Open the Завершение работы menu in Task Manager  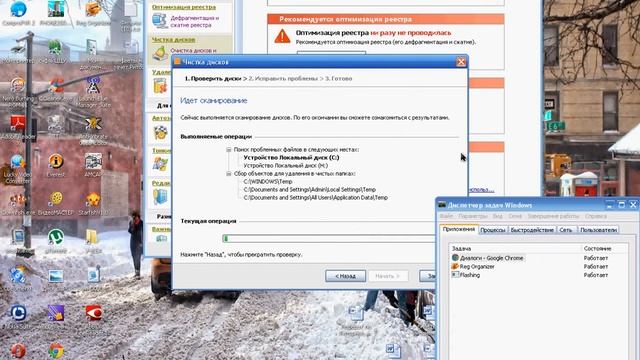[x=553, y=216]
